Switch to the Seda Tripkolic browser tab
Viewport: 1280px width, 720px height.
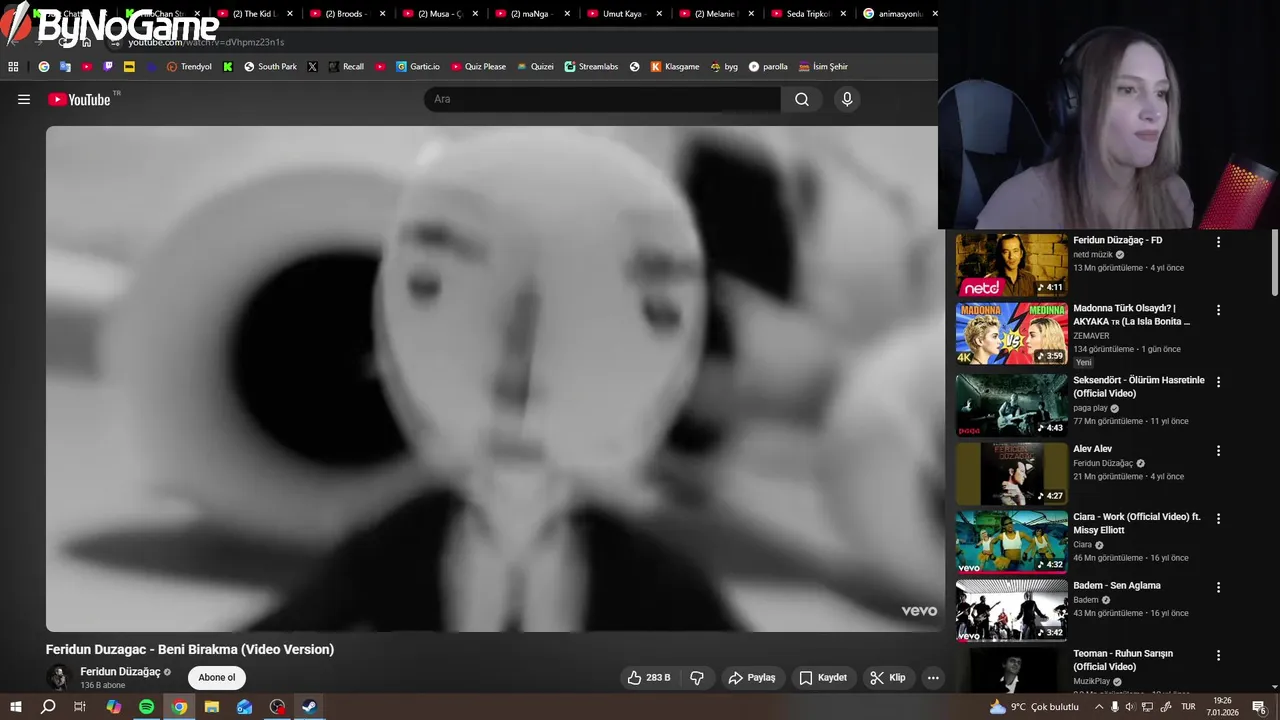tap(806, 14)
